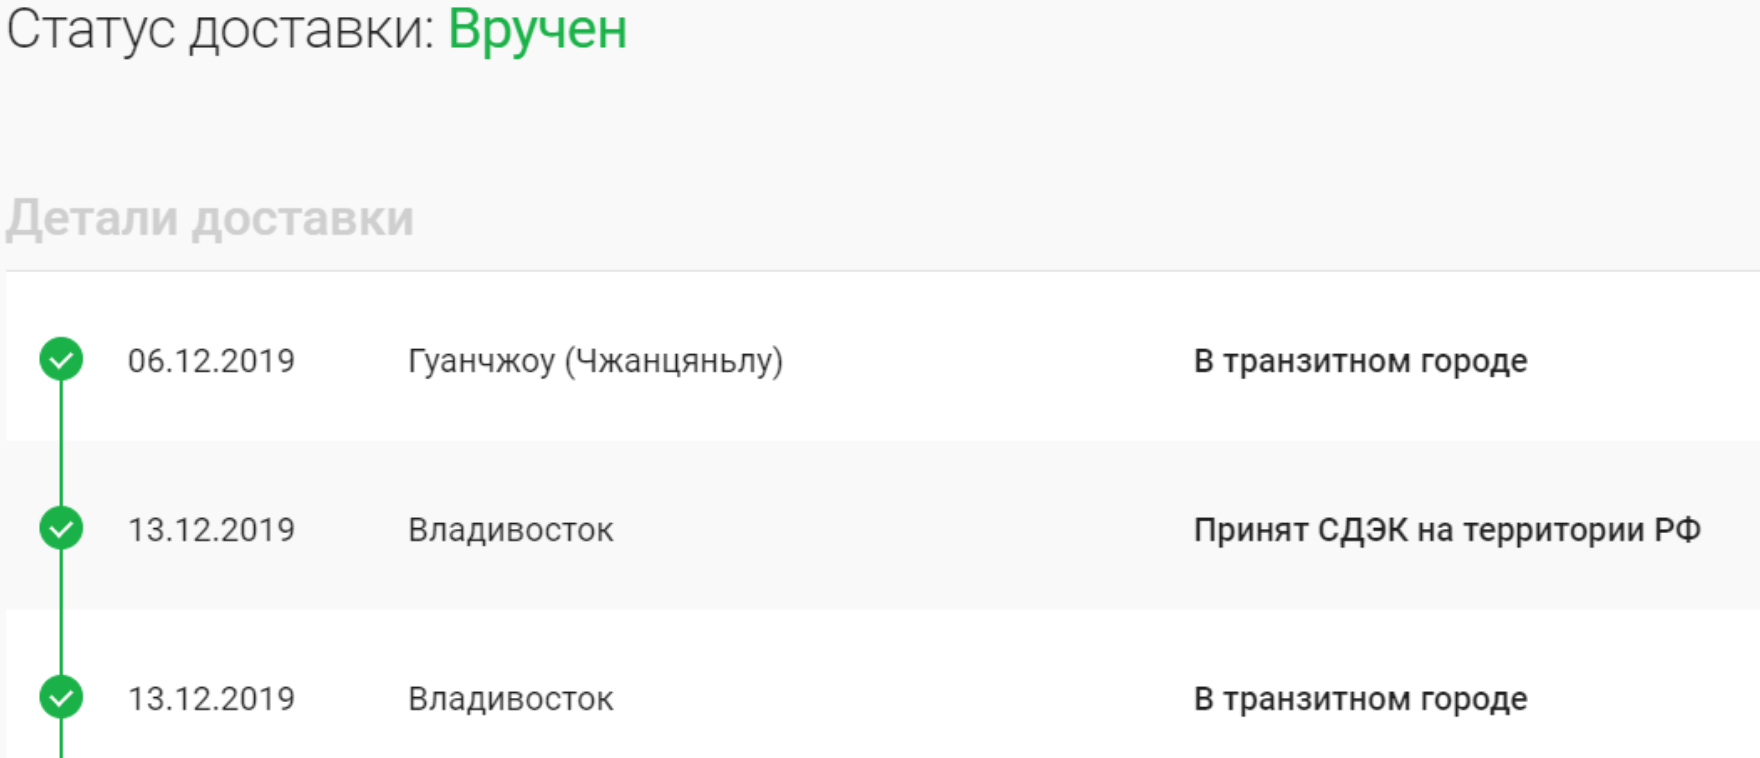Viewport: 1760px width, 758px height.
Task: Click the green "Вручен" delivery status
Action: point(537,29)
